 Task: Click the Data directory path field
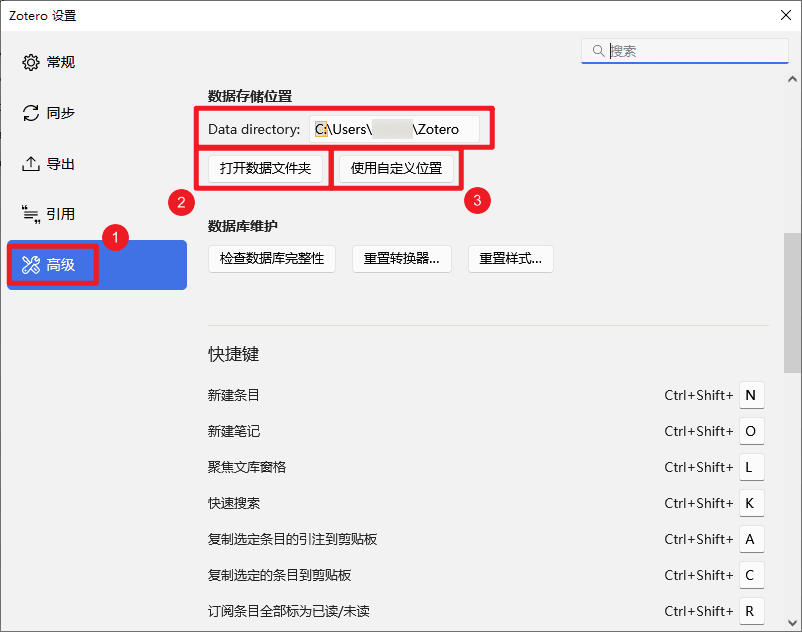[395, 129]
